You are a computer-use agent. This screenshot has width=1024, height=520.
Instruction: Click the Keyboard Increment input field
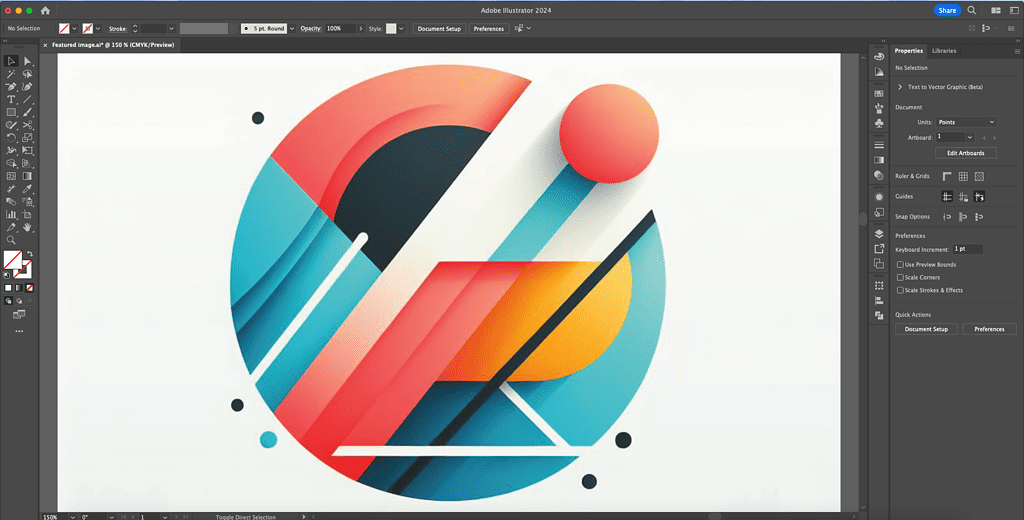[967, 248]
